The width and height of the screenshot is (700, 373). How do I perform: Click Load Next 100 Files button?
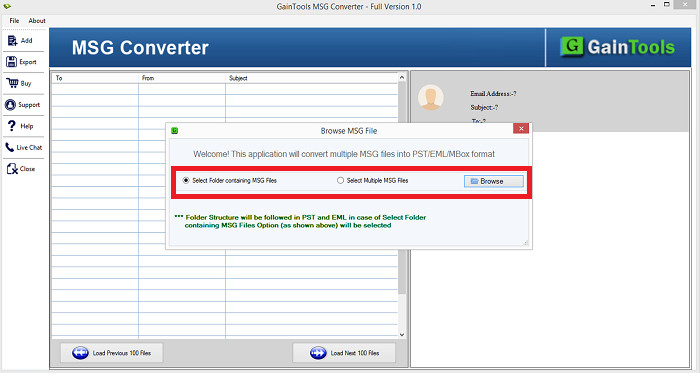click(344, 353)
